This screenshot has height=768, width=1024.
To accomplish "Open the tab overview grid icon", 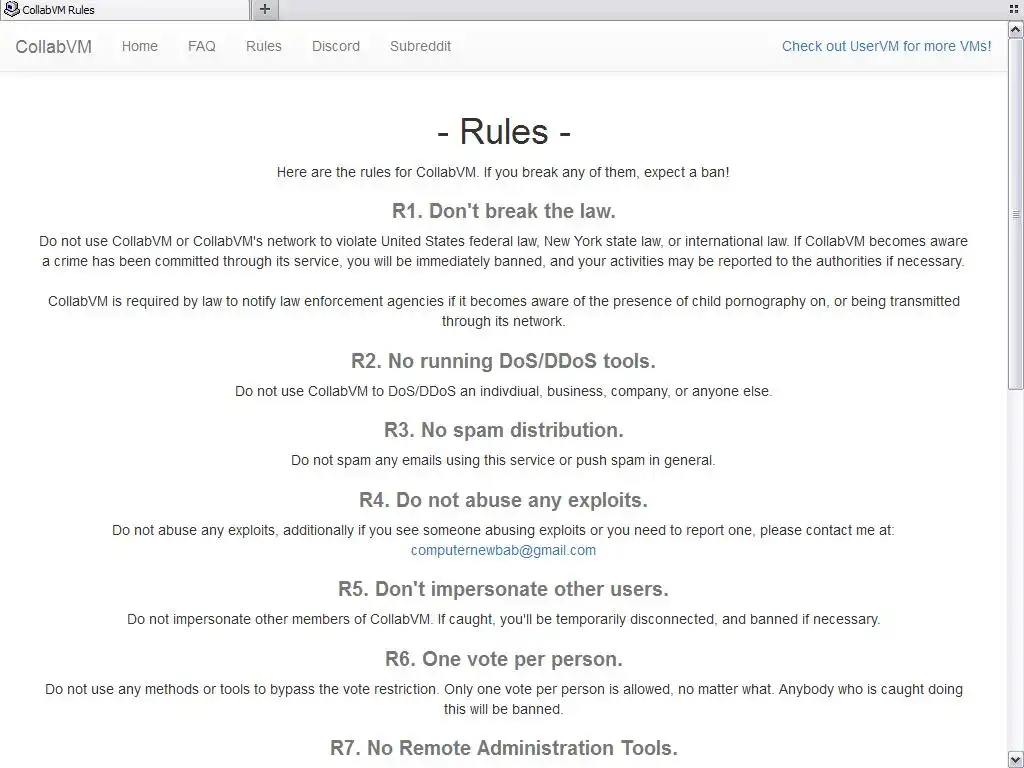I will [1014, 9].
